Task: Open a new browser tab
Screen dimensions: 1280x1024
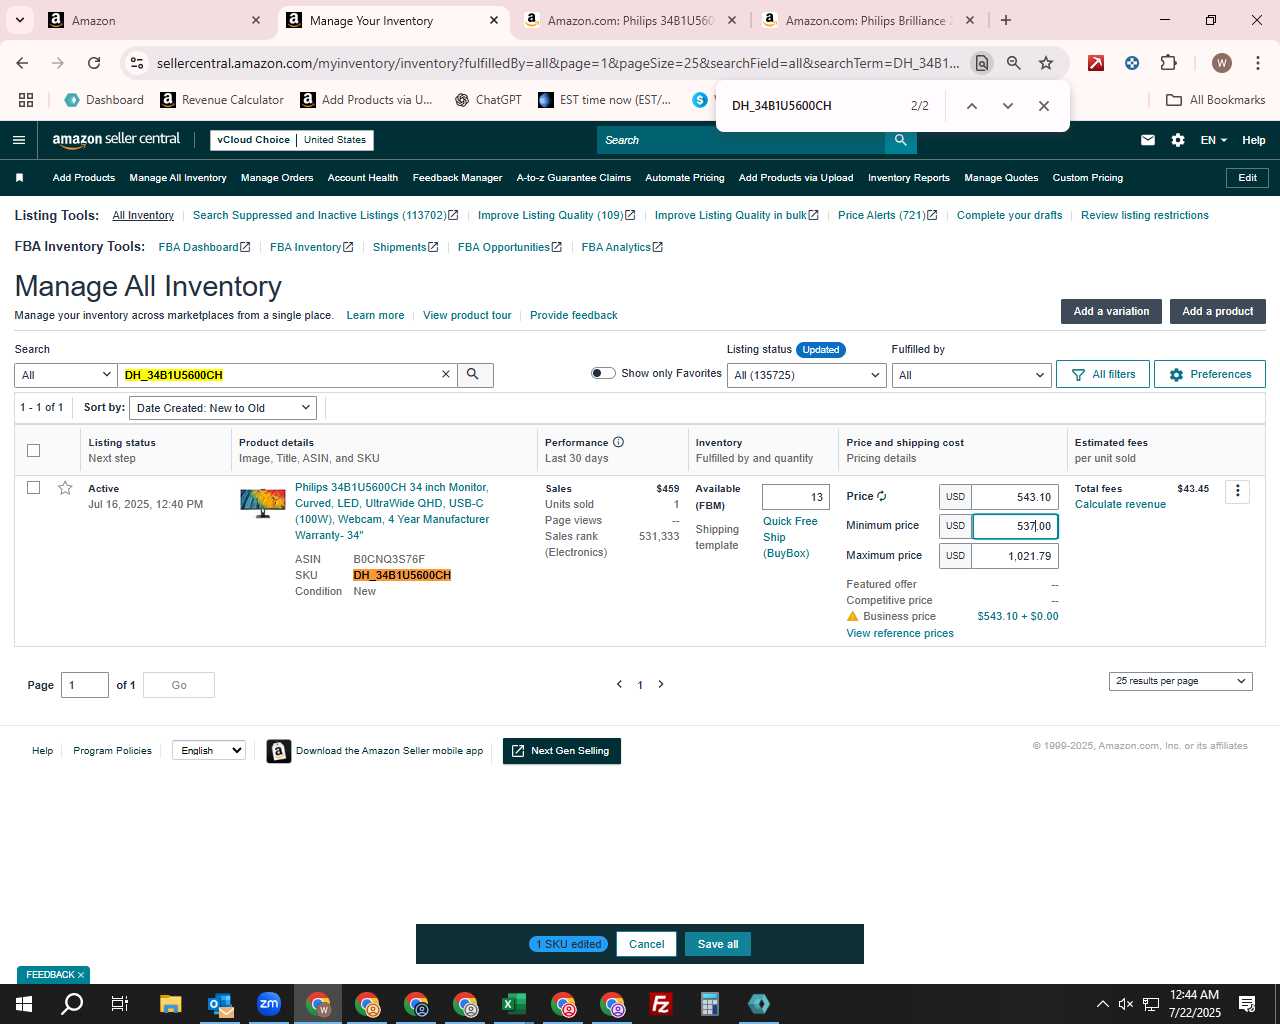Action: click(1006, 20)
